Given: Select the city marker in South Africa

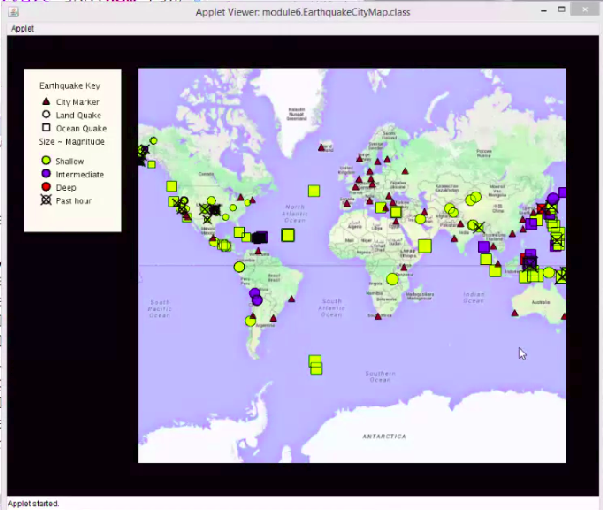Looking at the screenshot, I should coord(380,316).
